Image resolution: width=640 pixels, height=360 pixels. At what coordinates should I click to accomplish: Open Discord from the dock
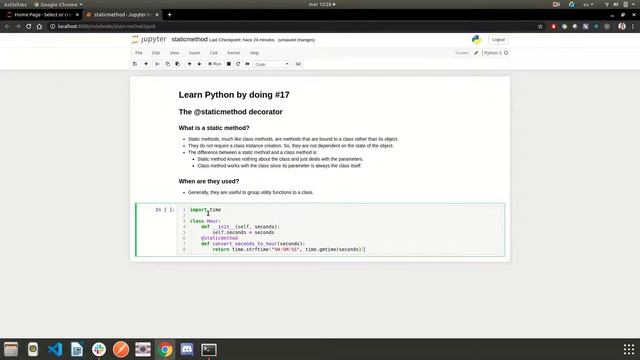[x=187, y=349]
